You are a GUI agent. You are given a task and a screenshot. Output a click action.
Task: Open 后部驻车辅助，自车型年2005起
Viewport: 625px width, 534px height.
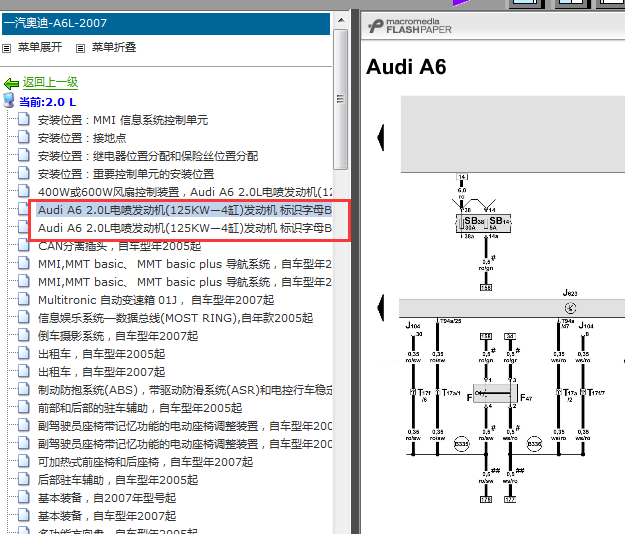[x=118, y=480]
